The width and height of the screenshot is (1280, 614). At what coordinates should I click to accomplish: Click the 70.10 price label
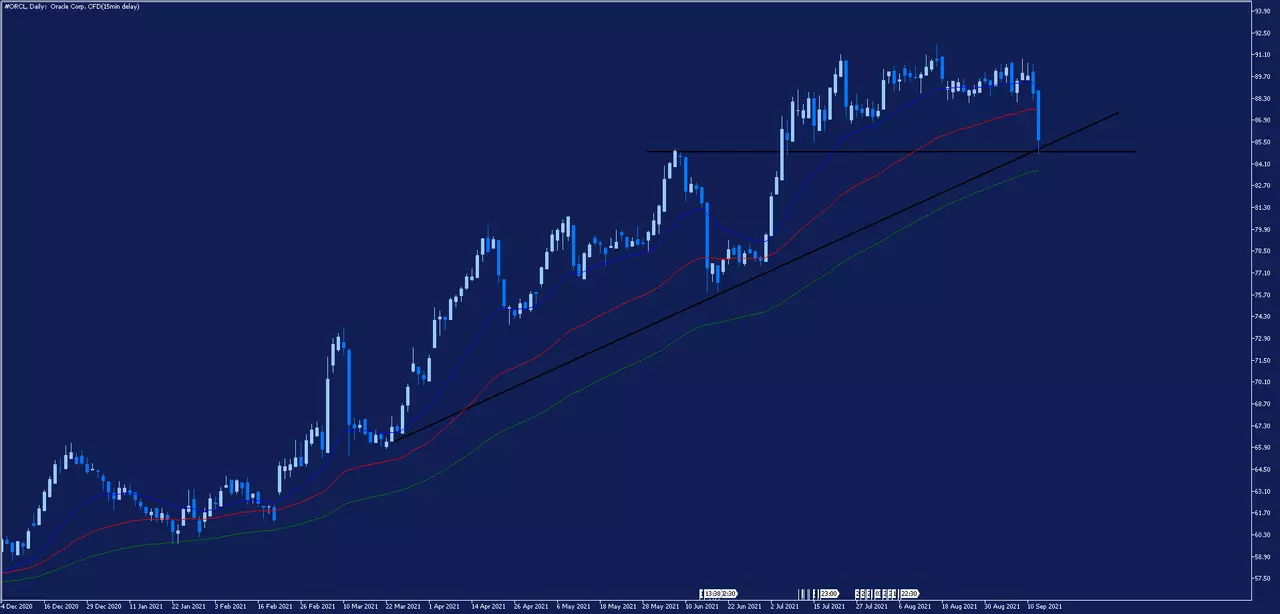coord(1263,382)
